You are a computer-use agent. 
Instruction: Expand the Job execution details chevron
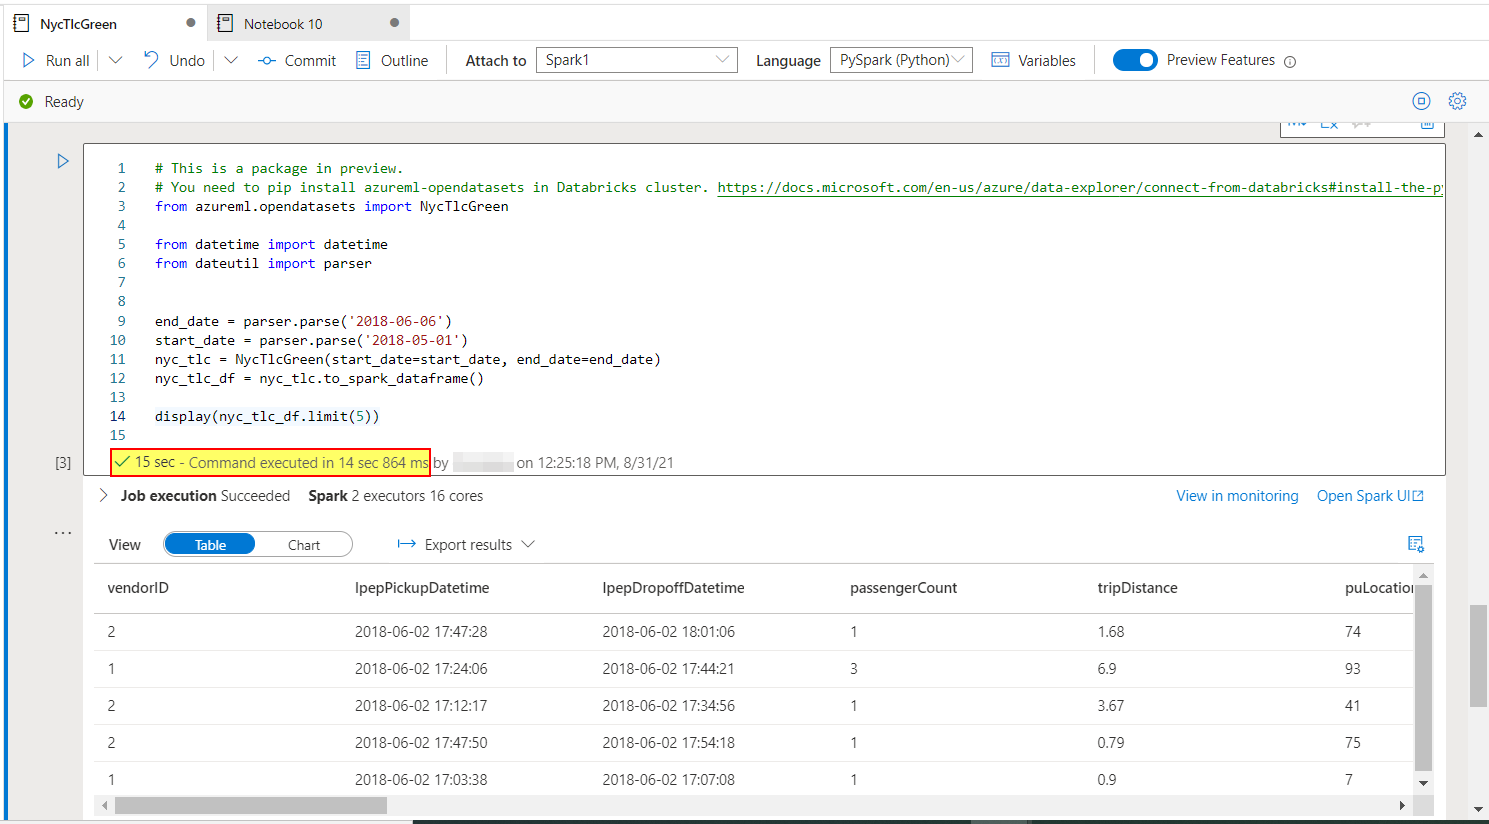pos(103,495)
